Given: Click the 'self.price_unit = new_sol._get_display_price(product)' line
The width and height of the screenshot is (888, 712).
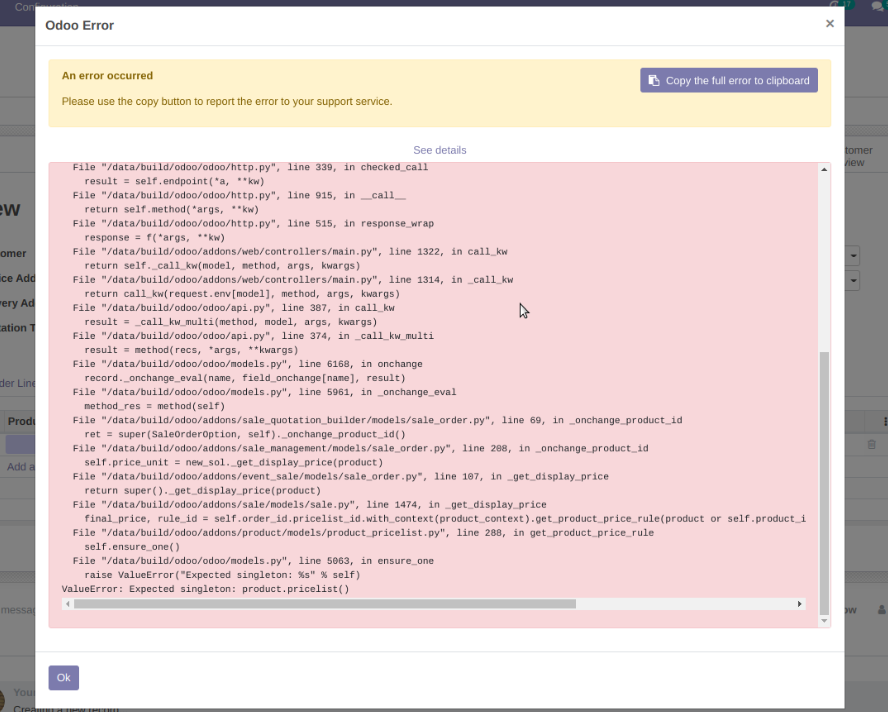Looking at the screenshot, I should (x=234, y=462).
